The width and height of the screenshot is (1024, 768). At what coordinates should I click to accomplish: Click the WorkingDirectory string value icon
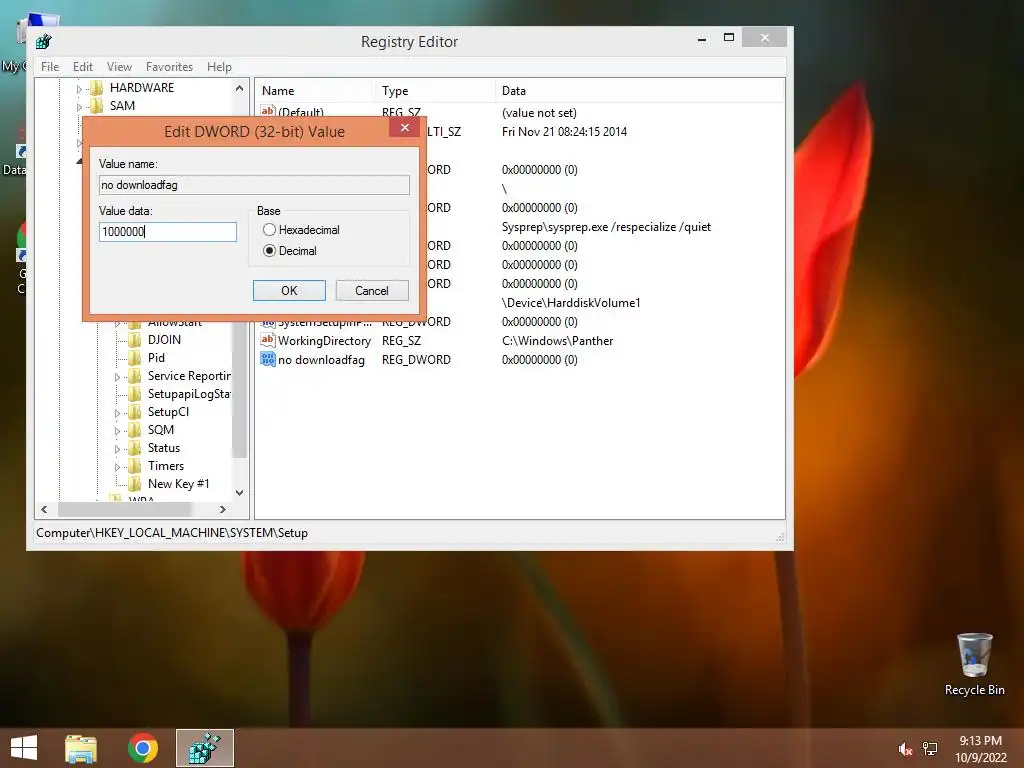[268, 340]
